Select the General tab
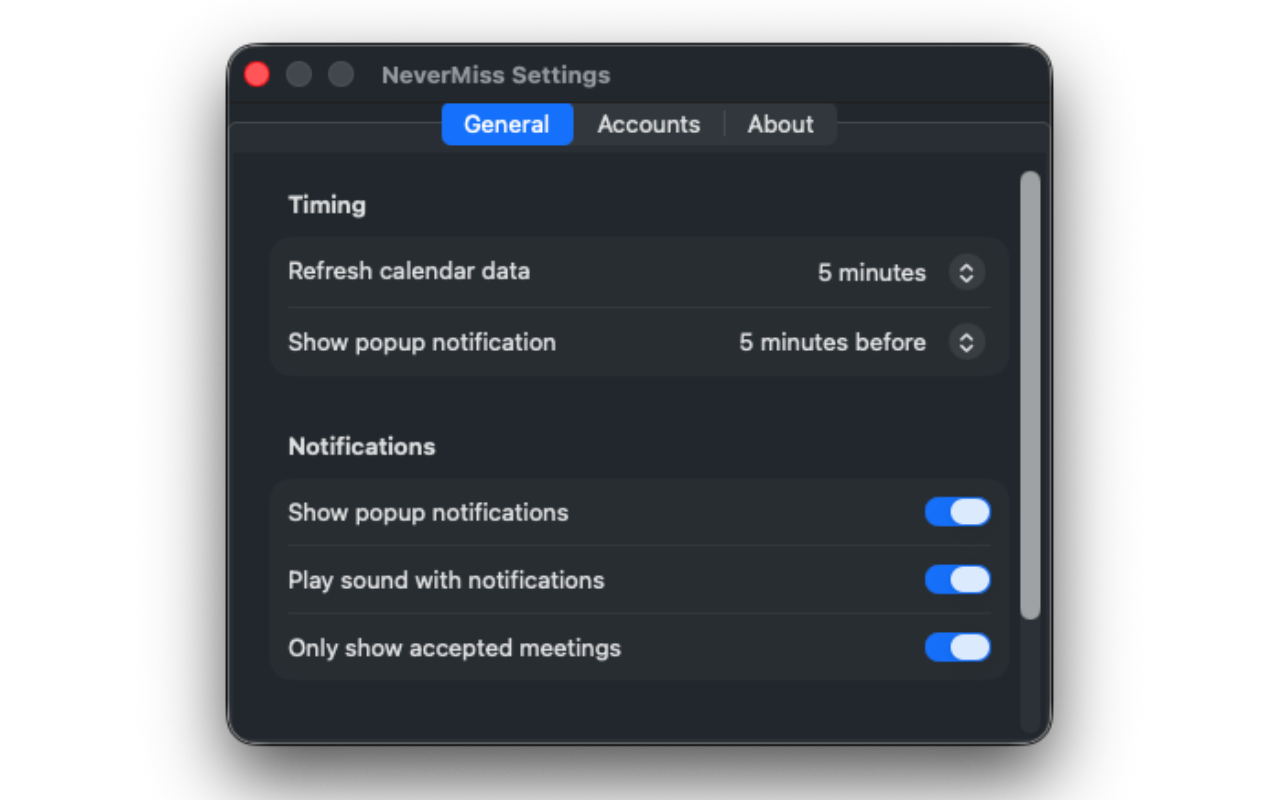The image size is (1280, 800). click(507, 124)
